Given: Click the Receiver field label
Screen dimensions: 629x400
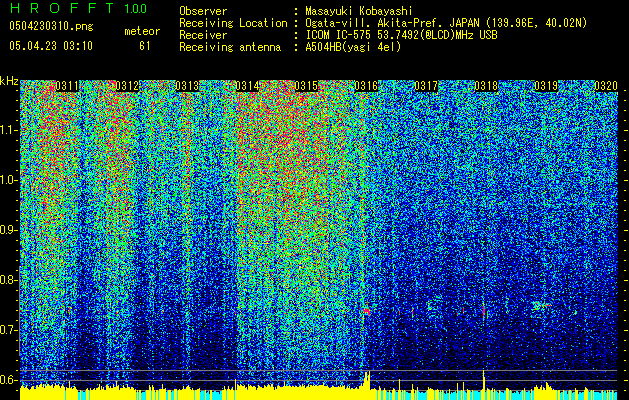Looking at the screenshot, I should (x=203, y=35).
